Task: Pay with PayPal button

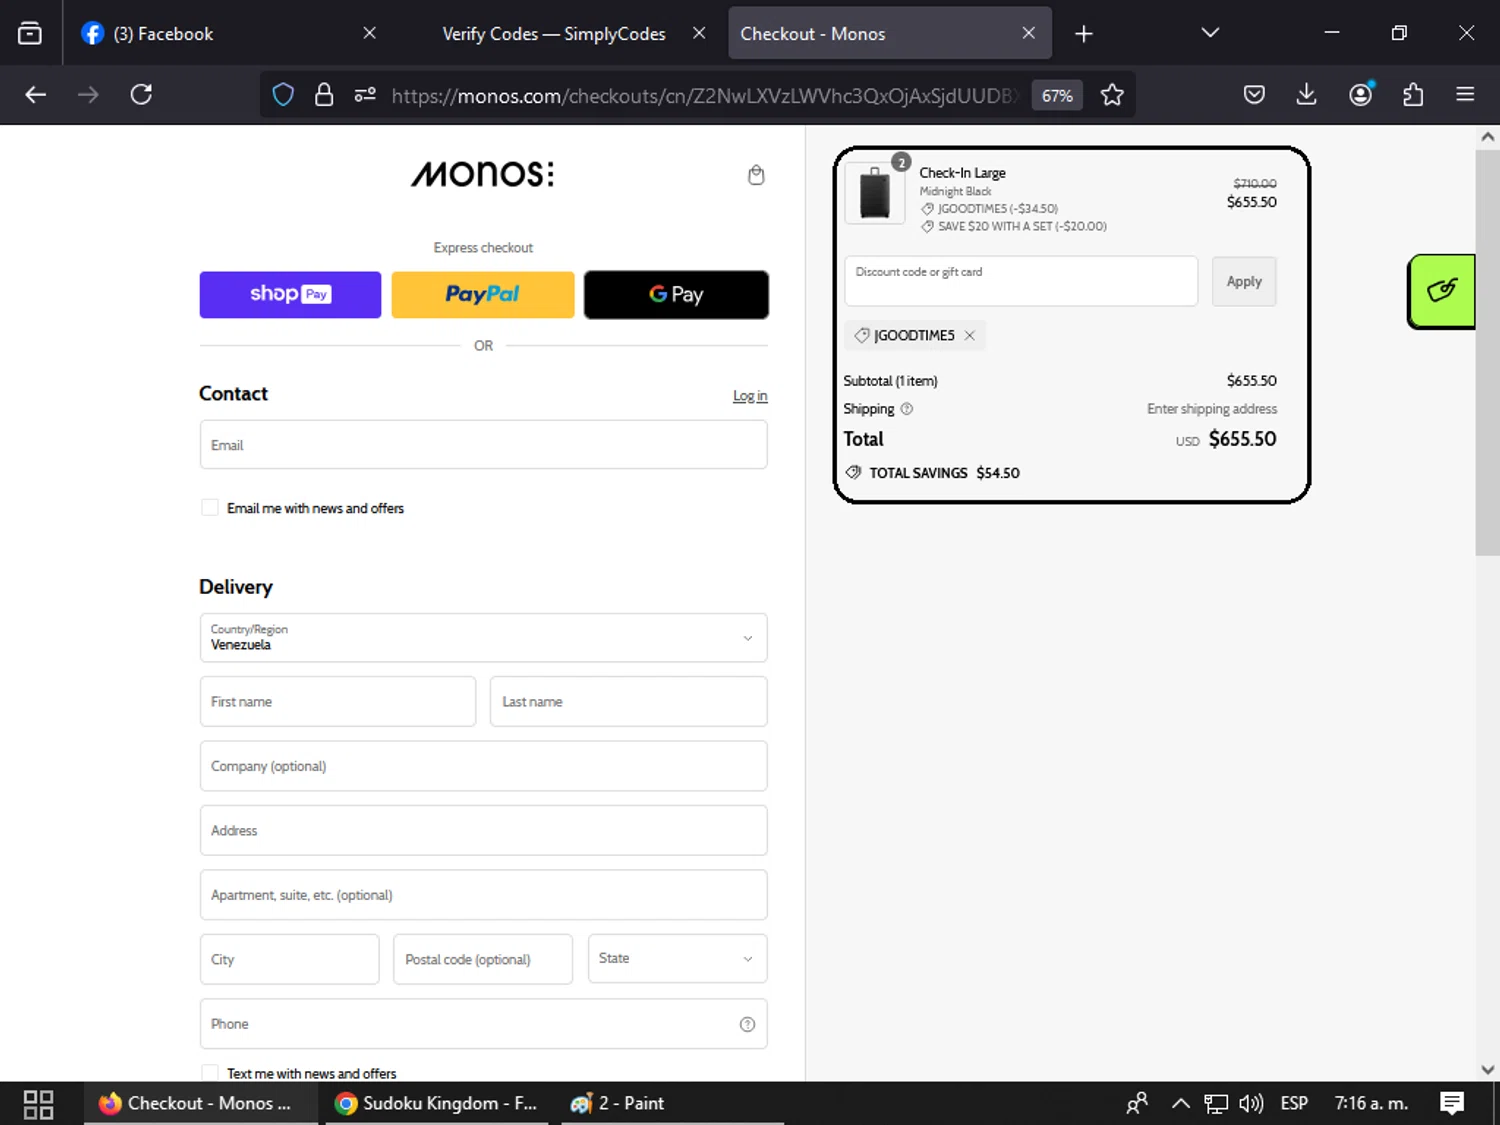Action: [483, 295]
